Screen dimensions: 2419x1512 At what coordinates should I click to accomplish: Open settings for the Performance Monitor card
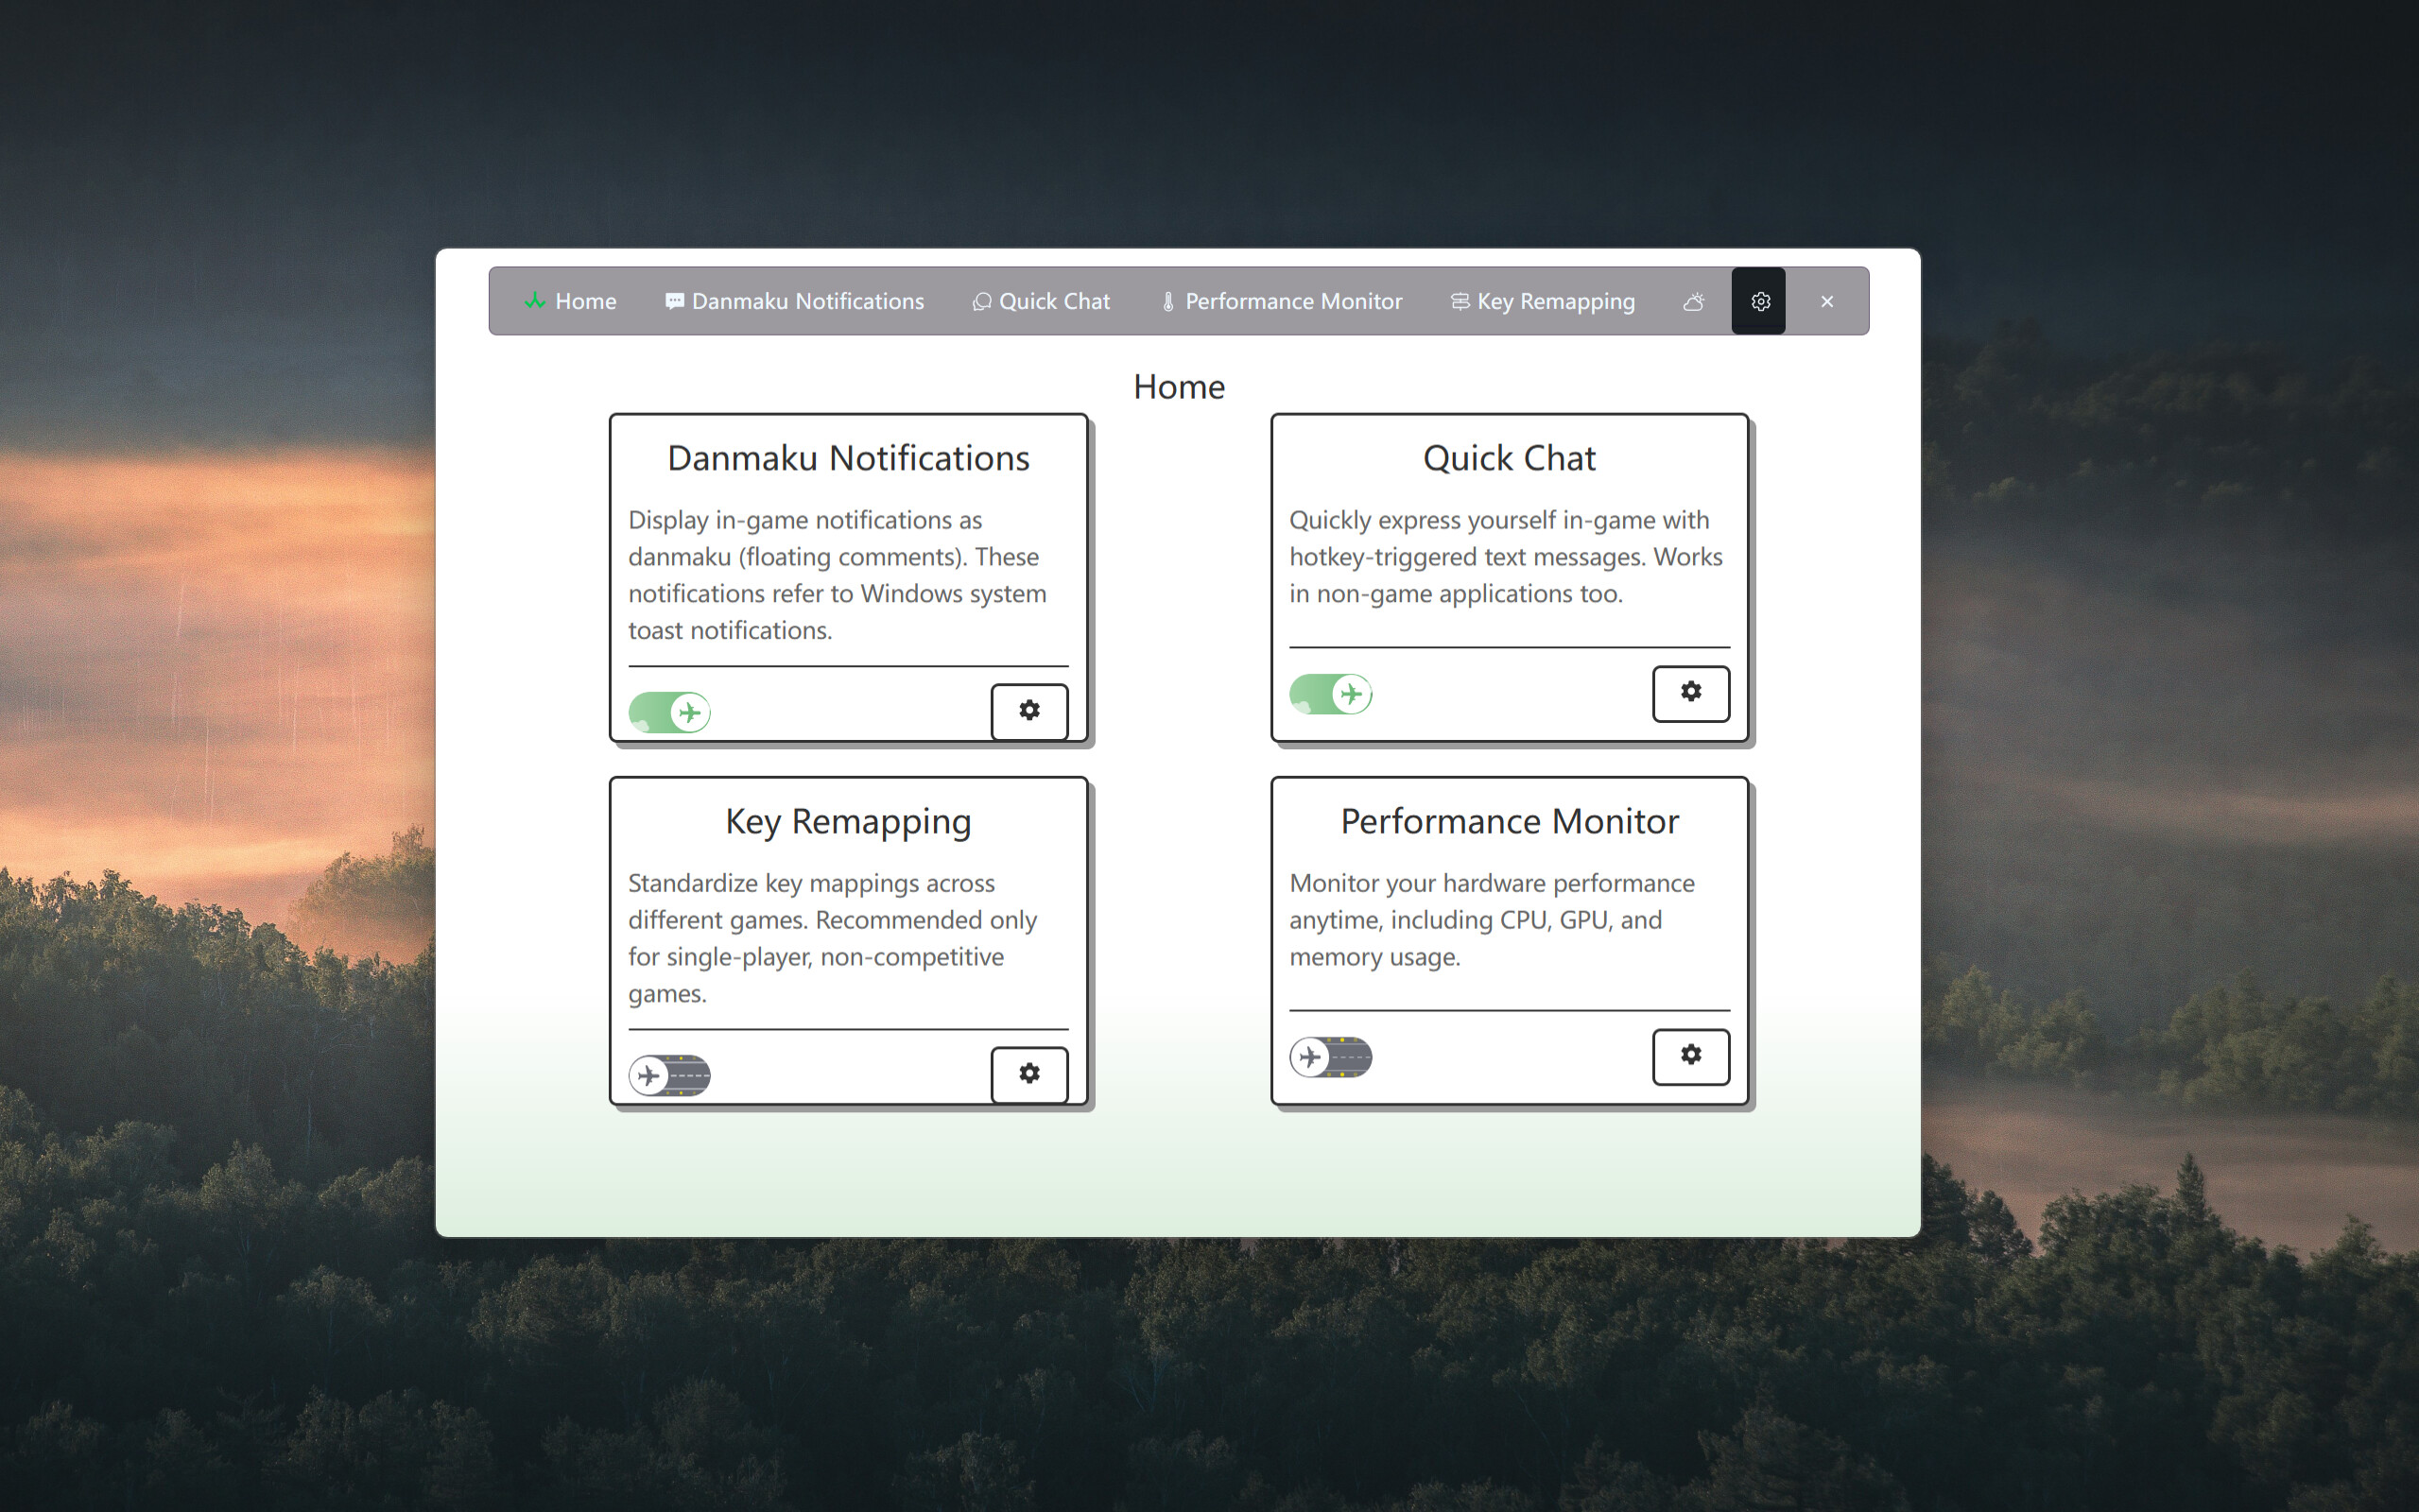[x=1690, y=1056]
